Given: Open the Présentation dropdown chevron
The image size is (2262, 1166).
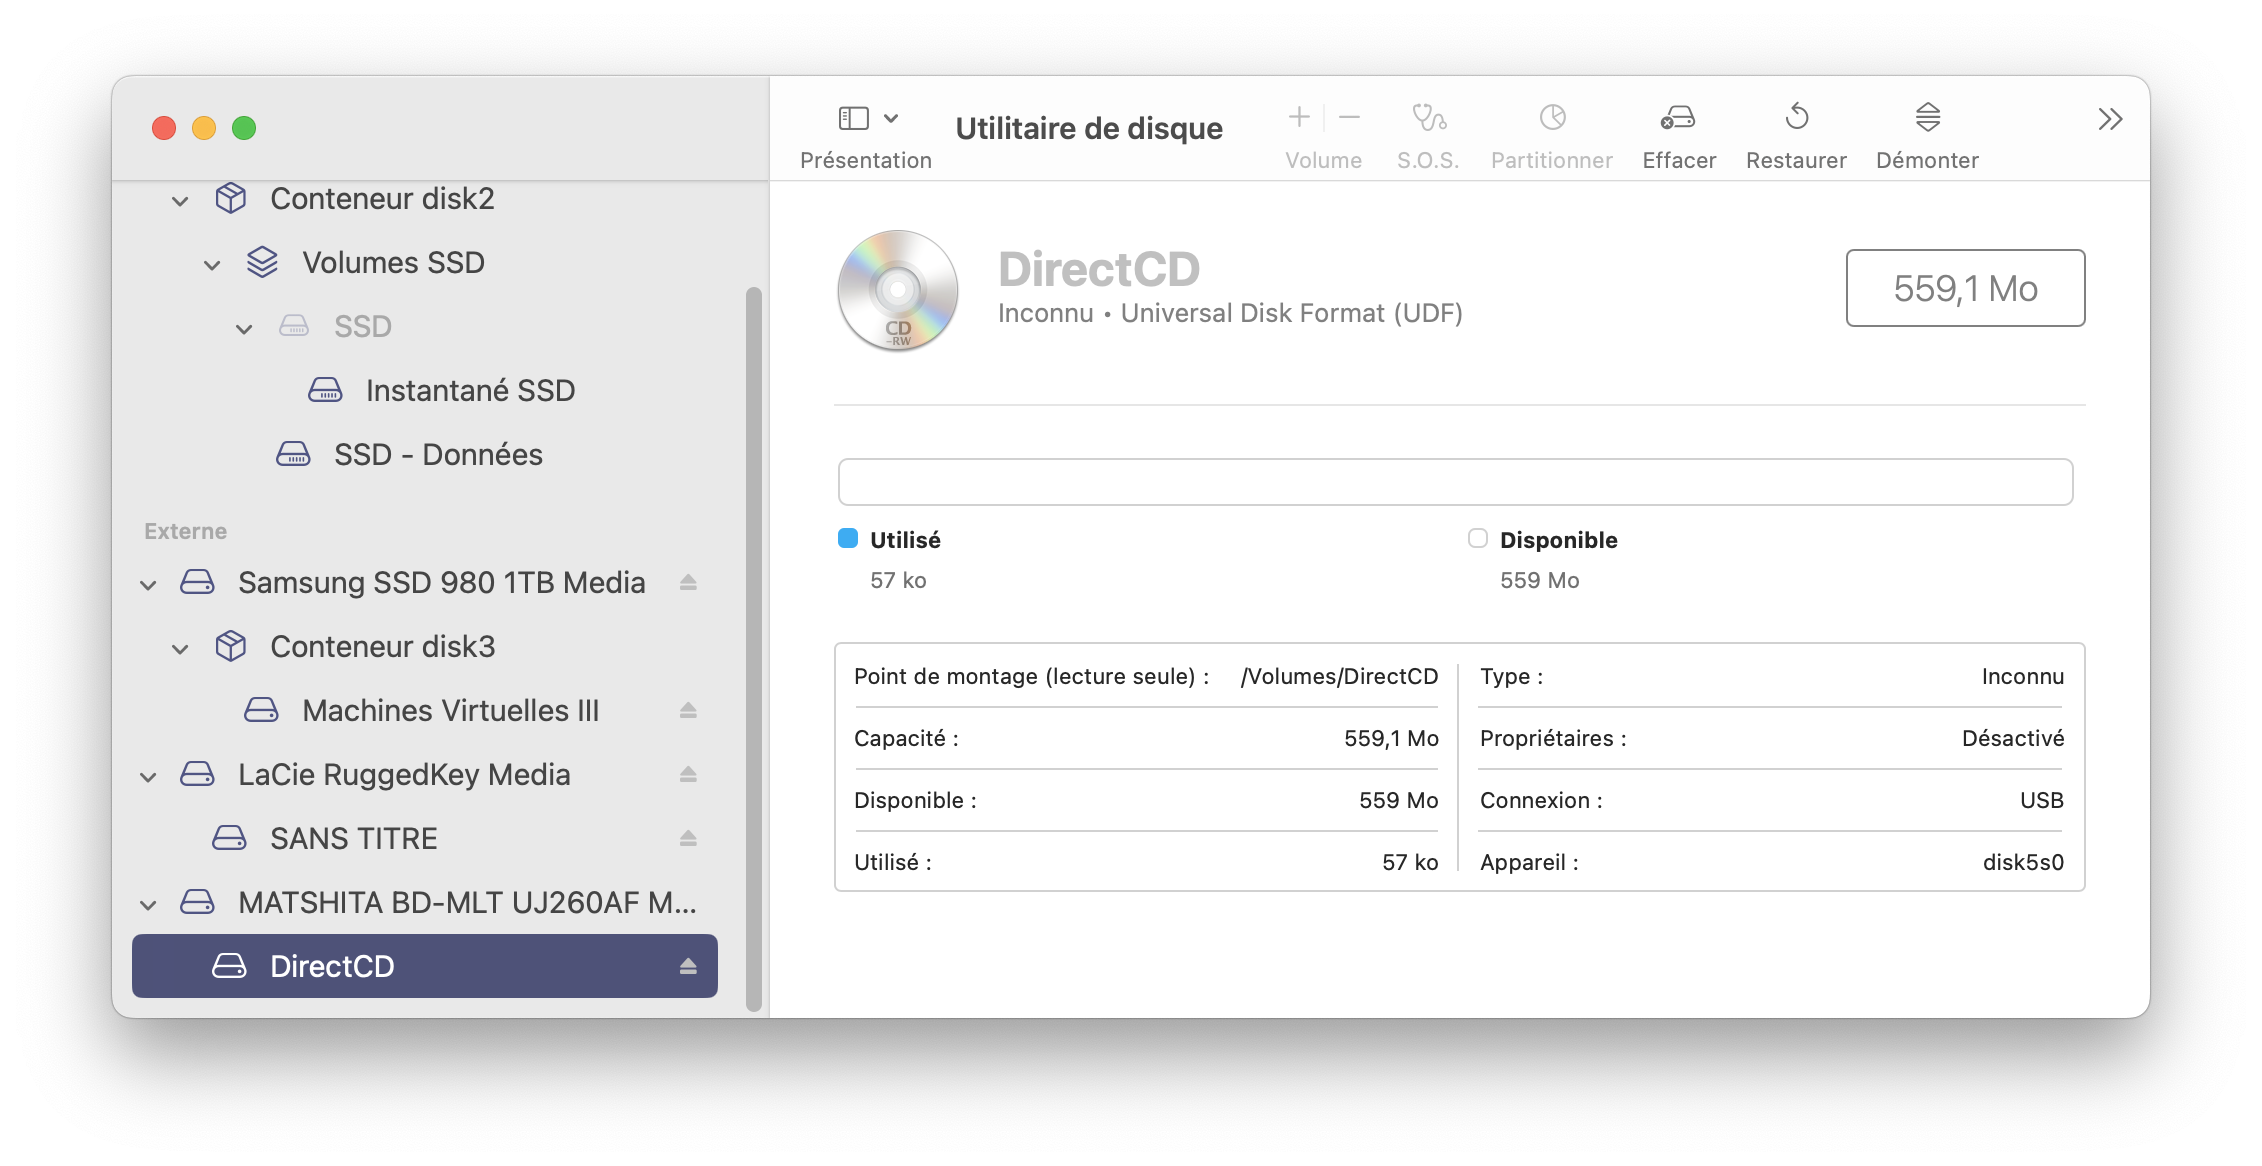Looking at the screenshot, I should 891,119.
